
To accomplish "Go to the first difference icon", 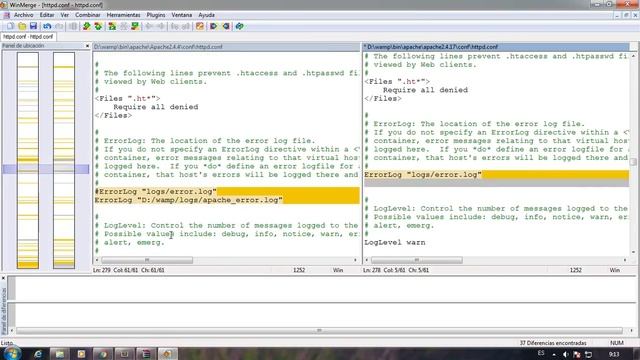I will point(112,26).
